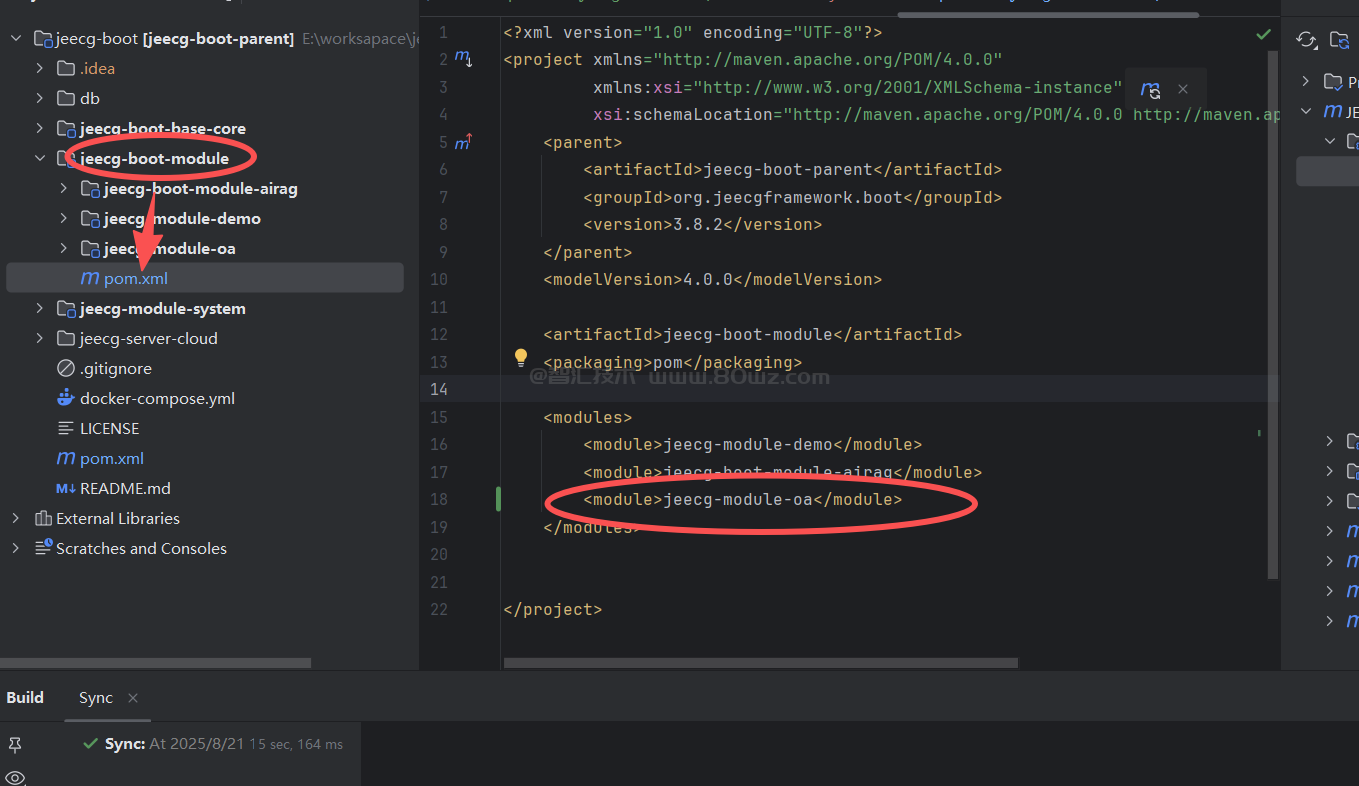This screenshot has height=786, width=1359.
Task: Expand the db folder
Action: pos(40,98)
